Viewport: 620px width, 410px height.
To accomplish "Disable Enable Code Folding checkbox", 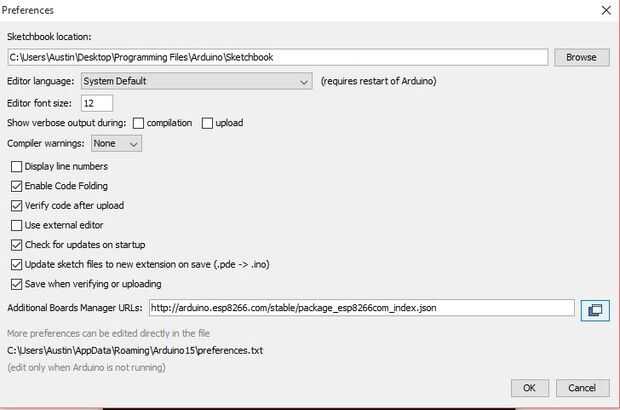I will [x=16, y=186].
